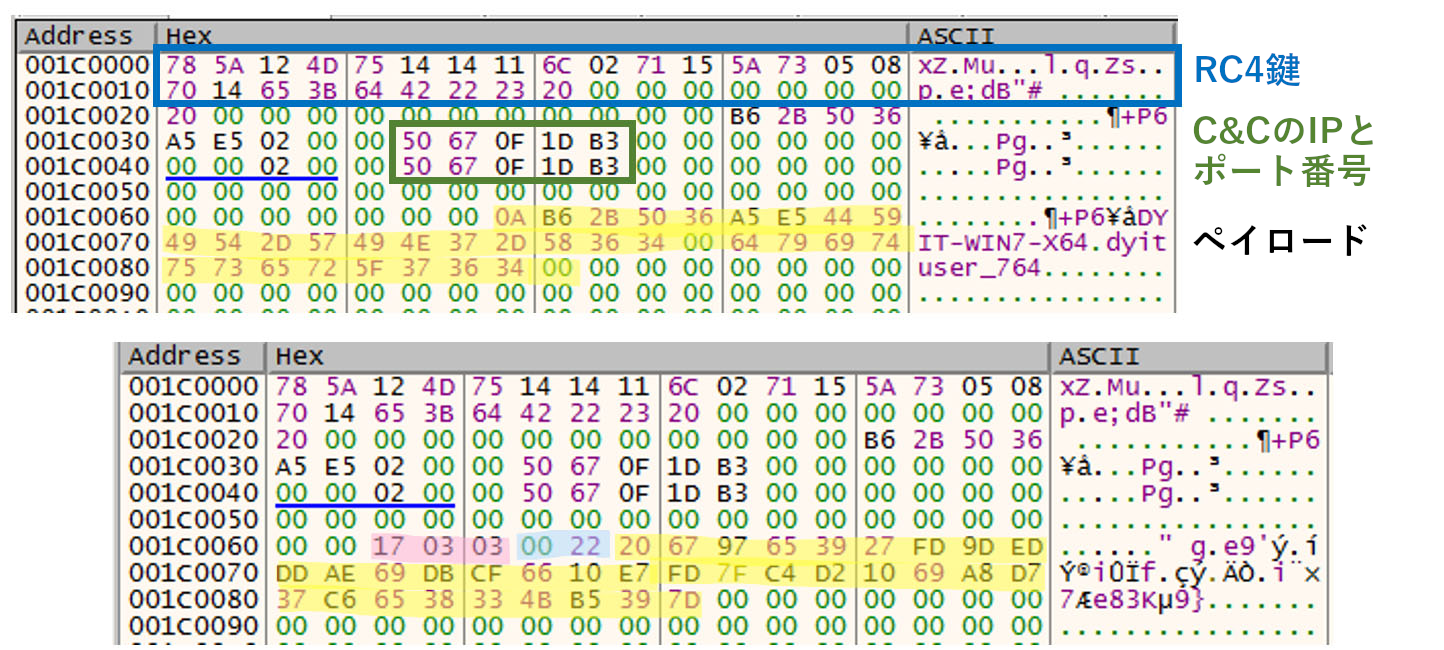This screenshot has height=650, width=1444.
Task: Select the blue RC4鍵 annotation label
Action: click(x=1247, y=72)
